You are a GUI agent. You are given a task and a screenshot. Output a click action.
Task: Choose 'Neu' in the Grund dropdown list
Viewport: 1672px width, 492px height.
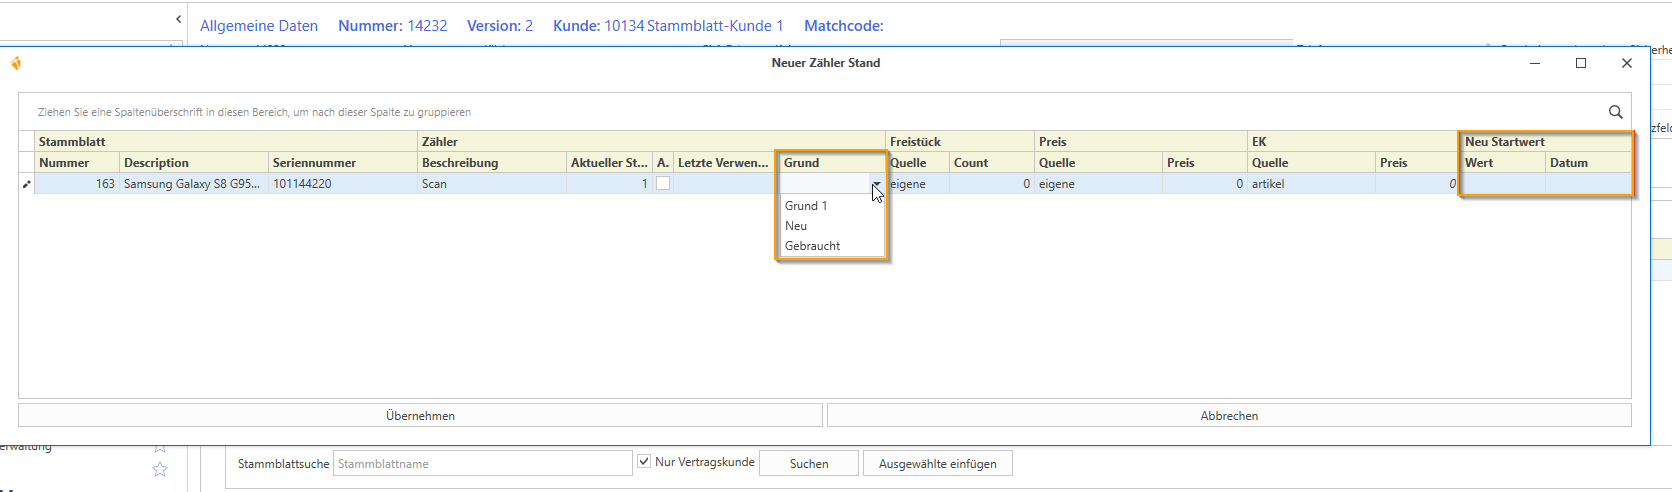pyautogui.click(x=796, y=226)
